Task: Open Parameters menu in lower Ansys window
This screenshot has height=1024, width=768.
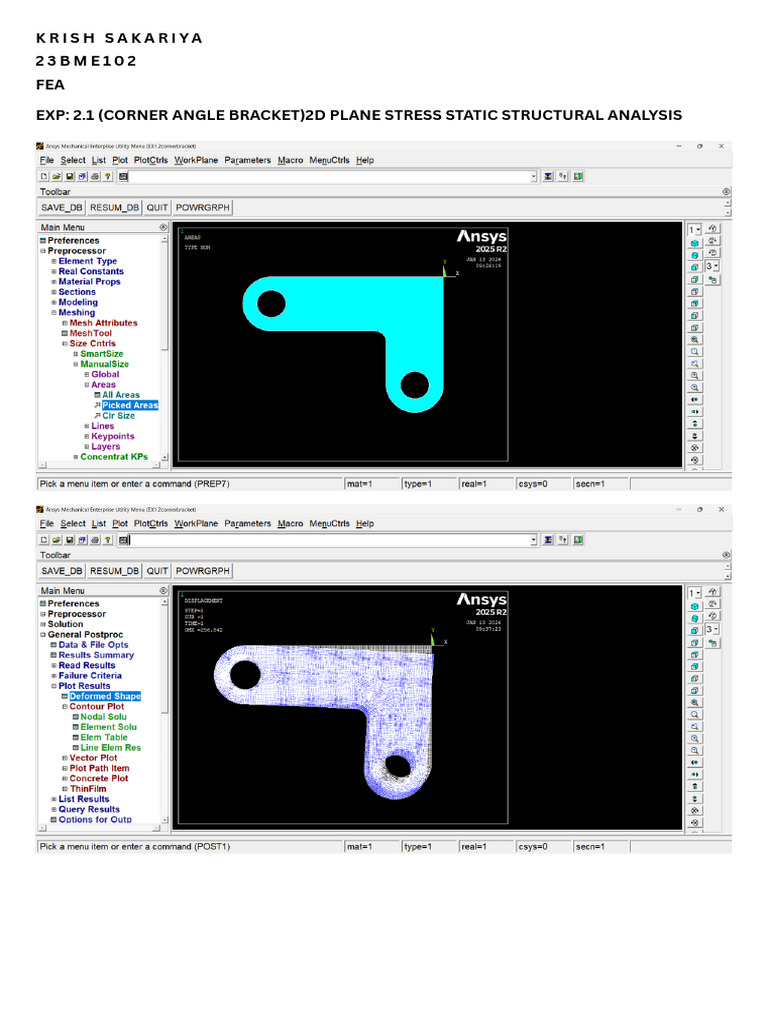Action: (x=248, y=524)
